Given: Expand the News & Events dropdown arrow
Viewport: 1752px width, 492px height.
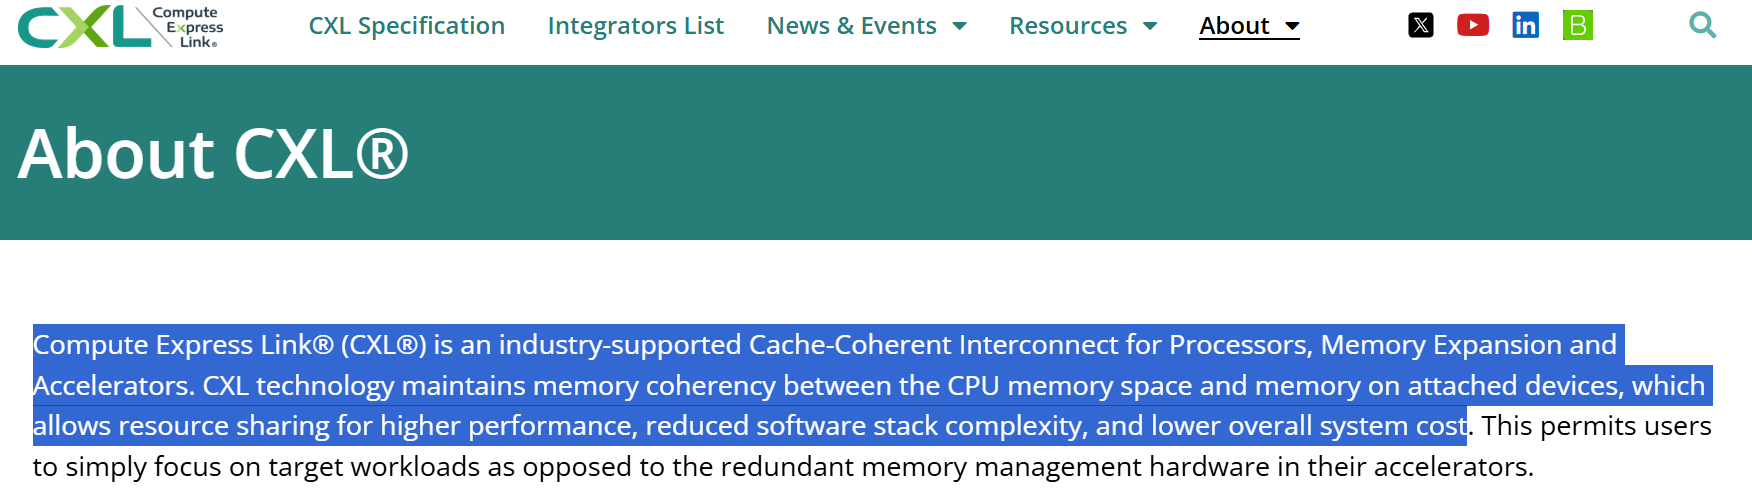Looking at the screenshot, I should [x=960, y=26].
